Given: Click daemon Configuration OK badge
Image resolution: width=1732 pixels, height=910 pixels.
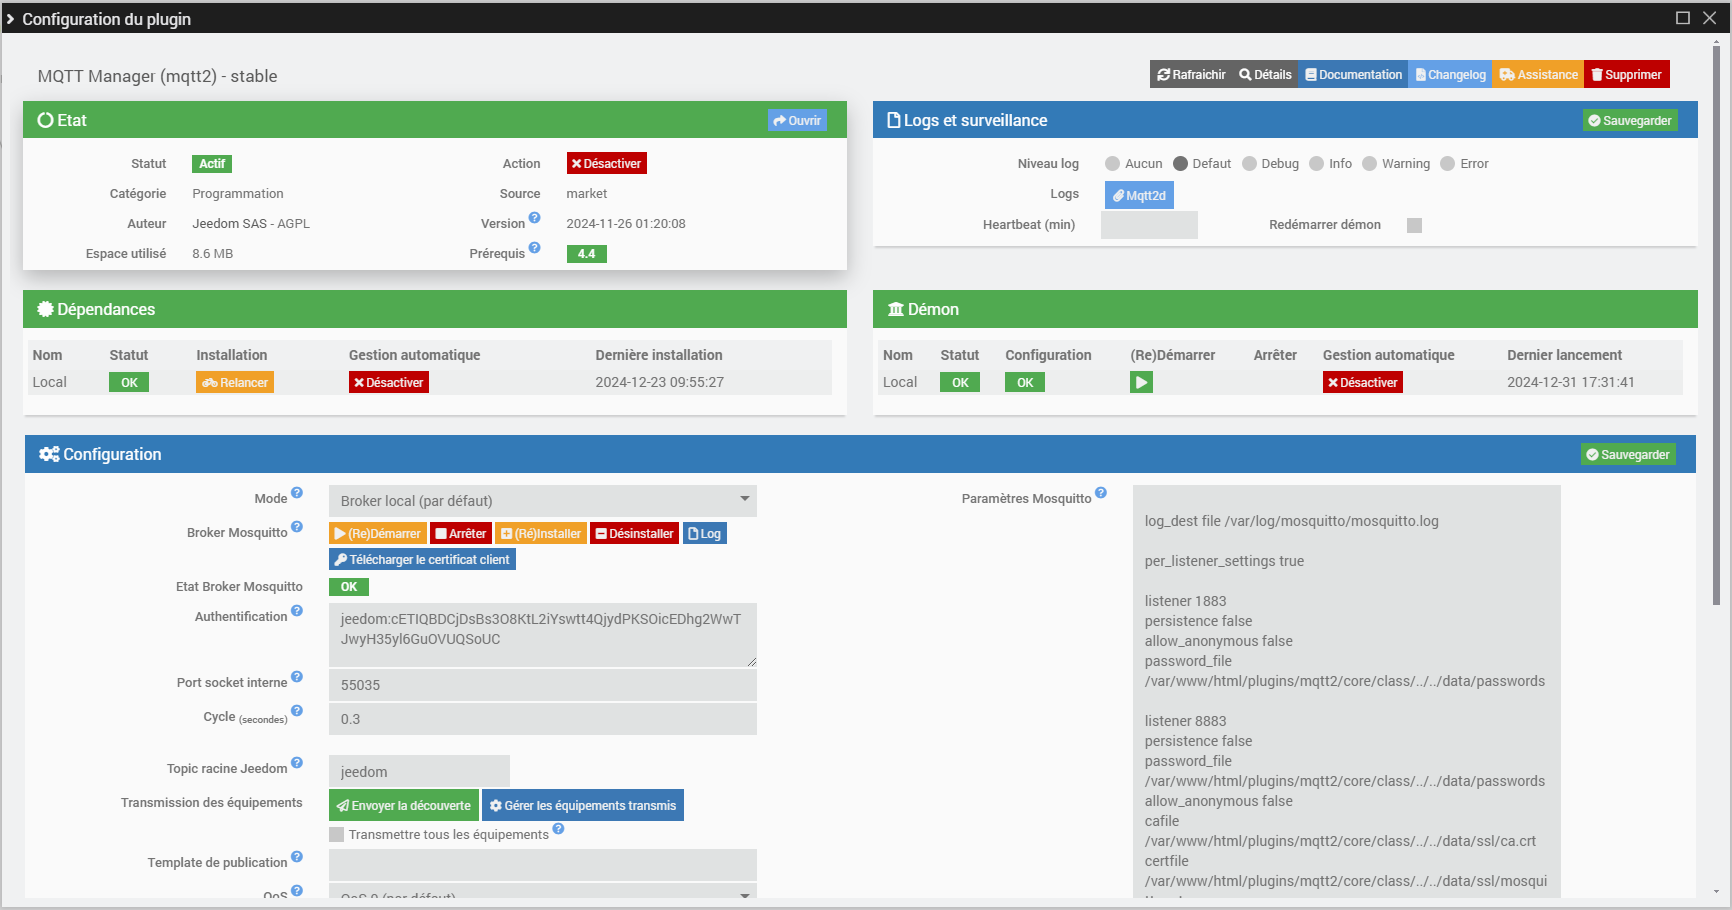Looking at the screenshot, I should (1025, 383).
